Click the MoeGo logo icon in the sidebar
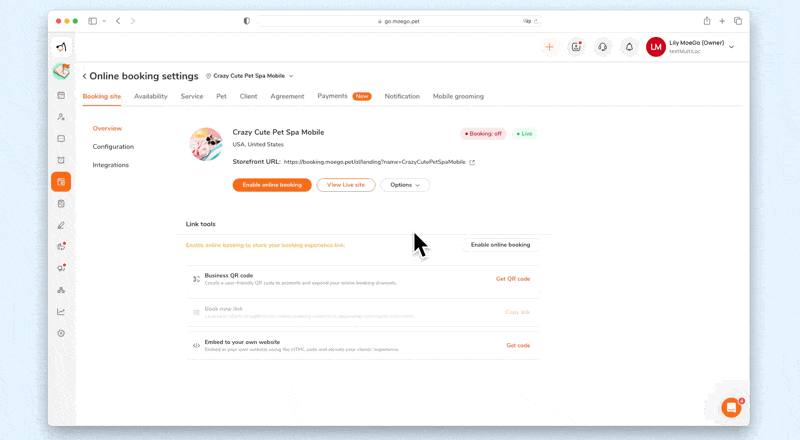The width and height of the screenshot is (800, 440). click(61, 47)
